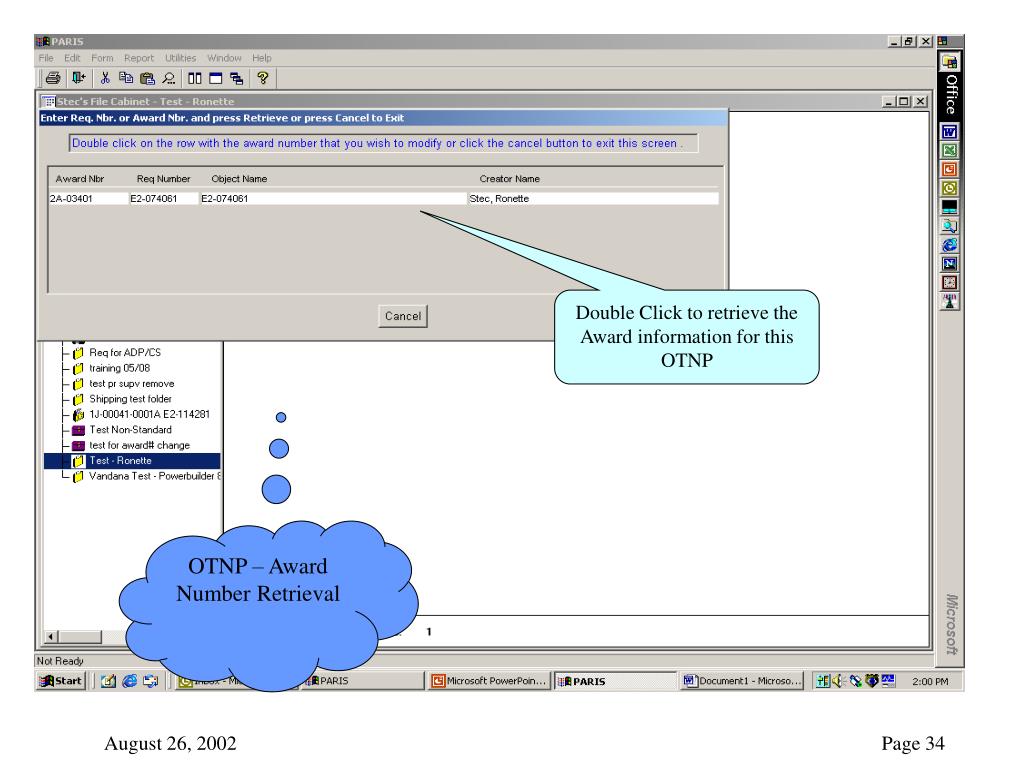Click the tree pane left scroll arrow
The image size is (1024, 768).
(51, 636)
